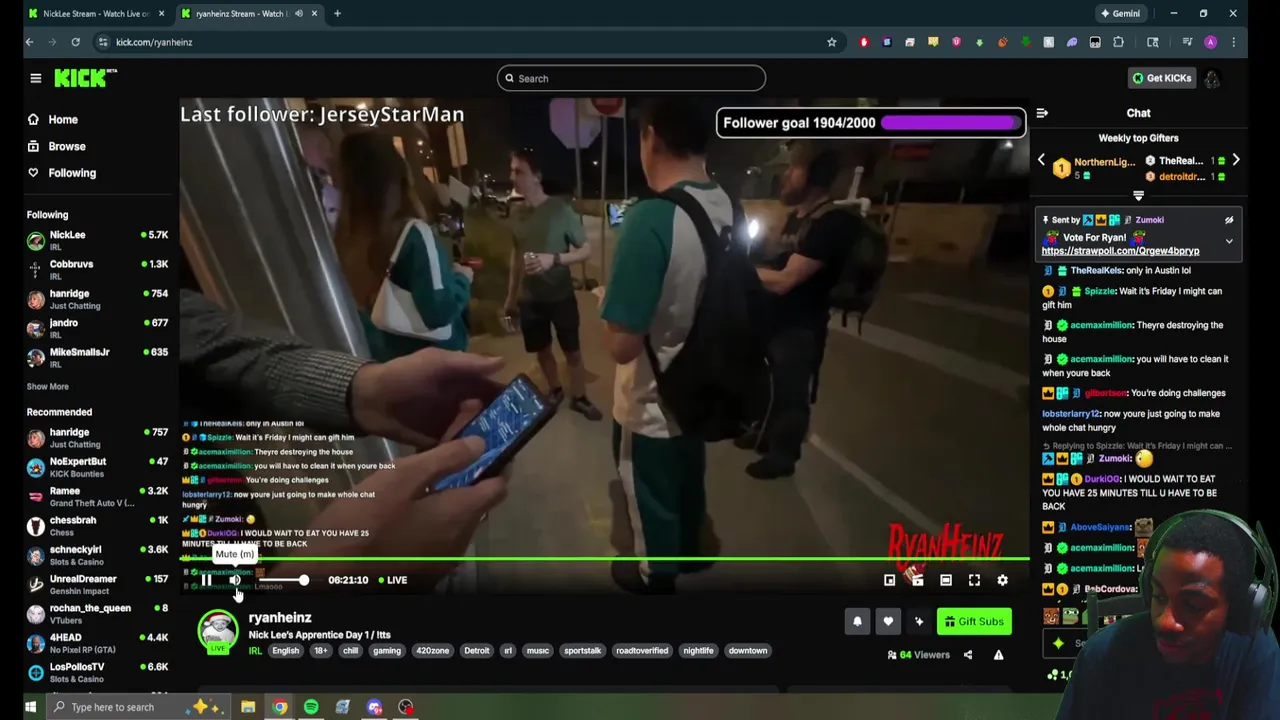Go to Kick logo homepage
Image resolution: width=1280 pixels, height=720 pixels.
pyautogui.click(x=85, y=78)
